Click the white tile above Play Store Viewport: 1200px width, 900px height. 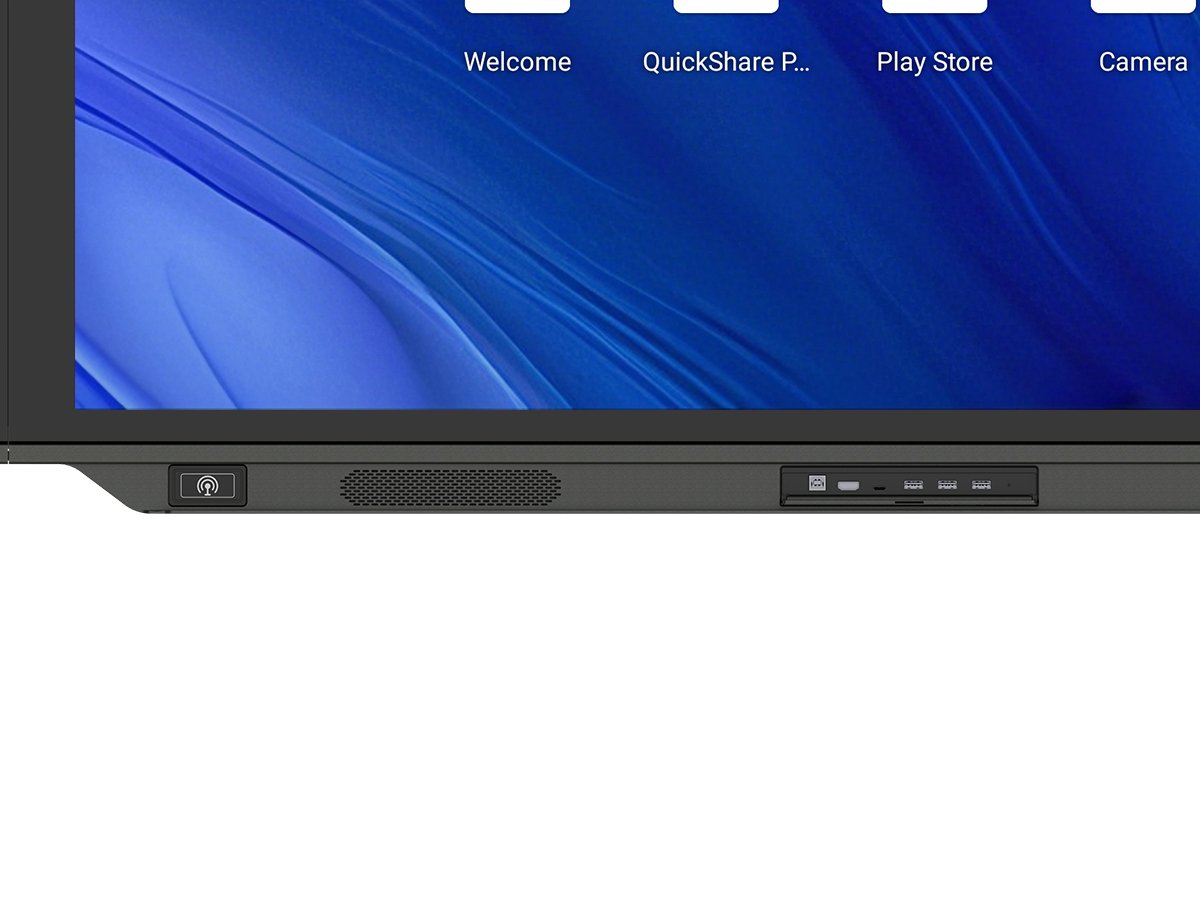(x=934, y=6)
